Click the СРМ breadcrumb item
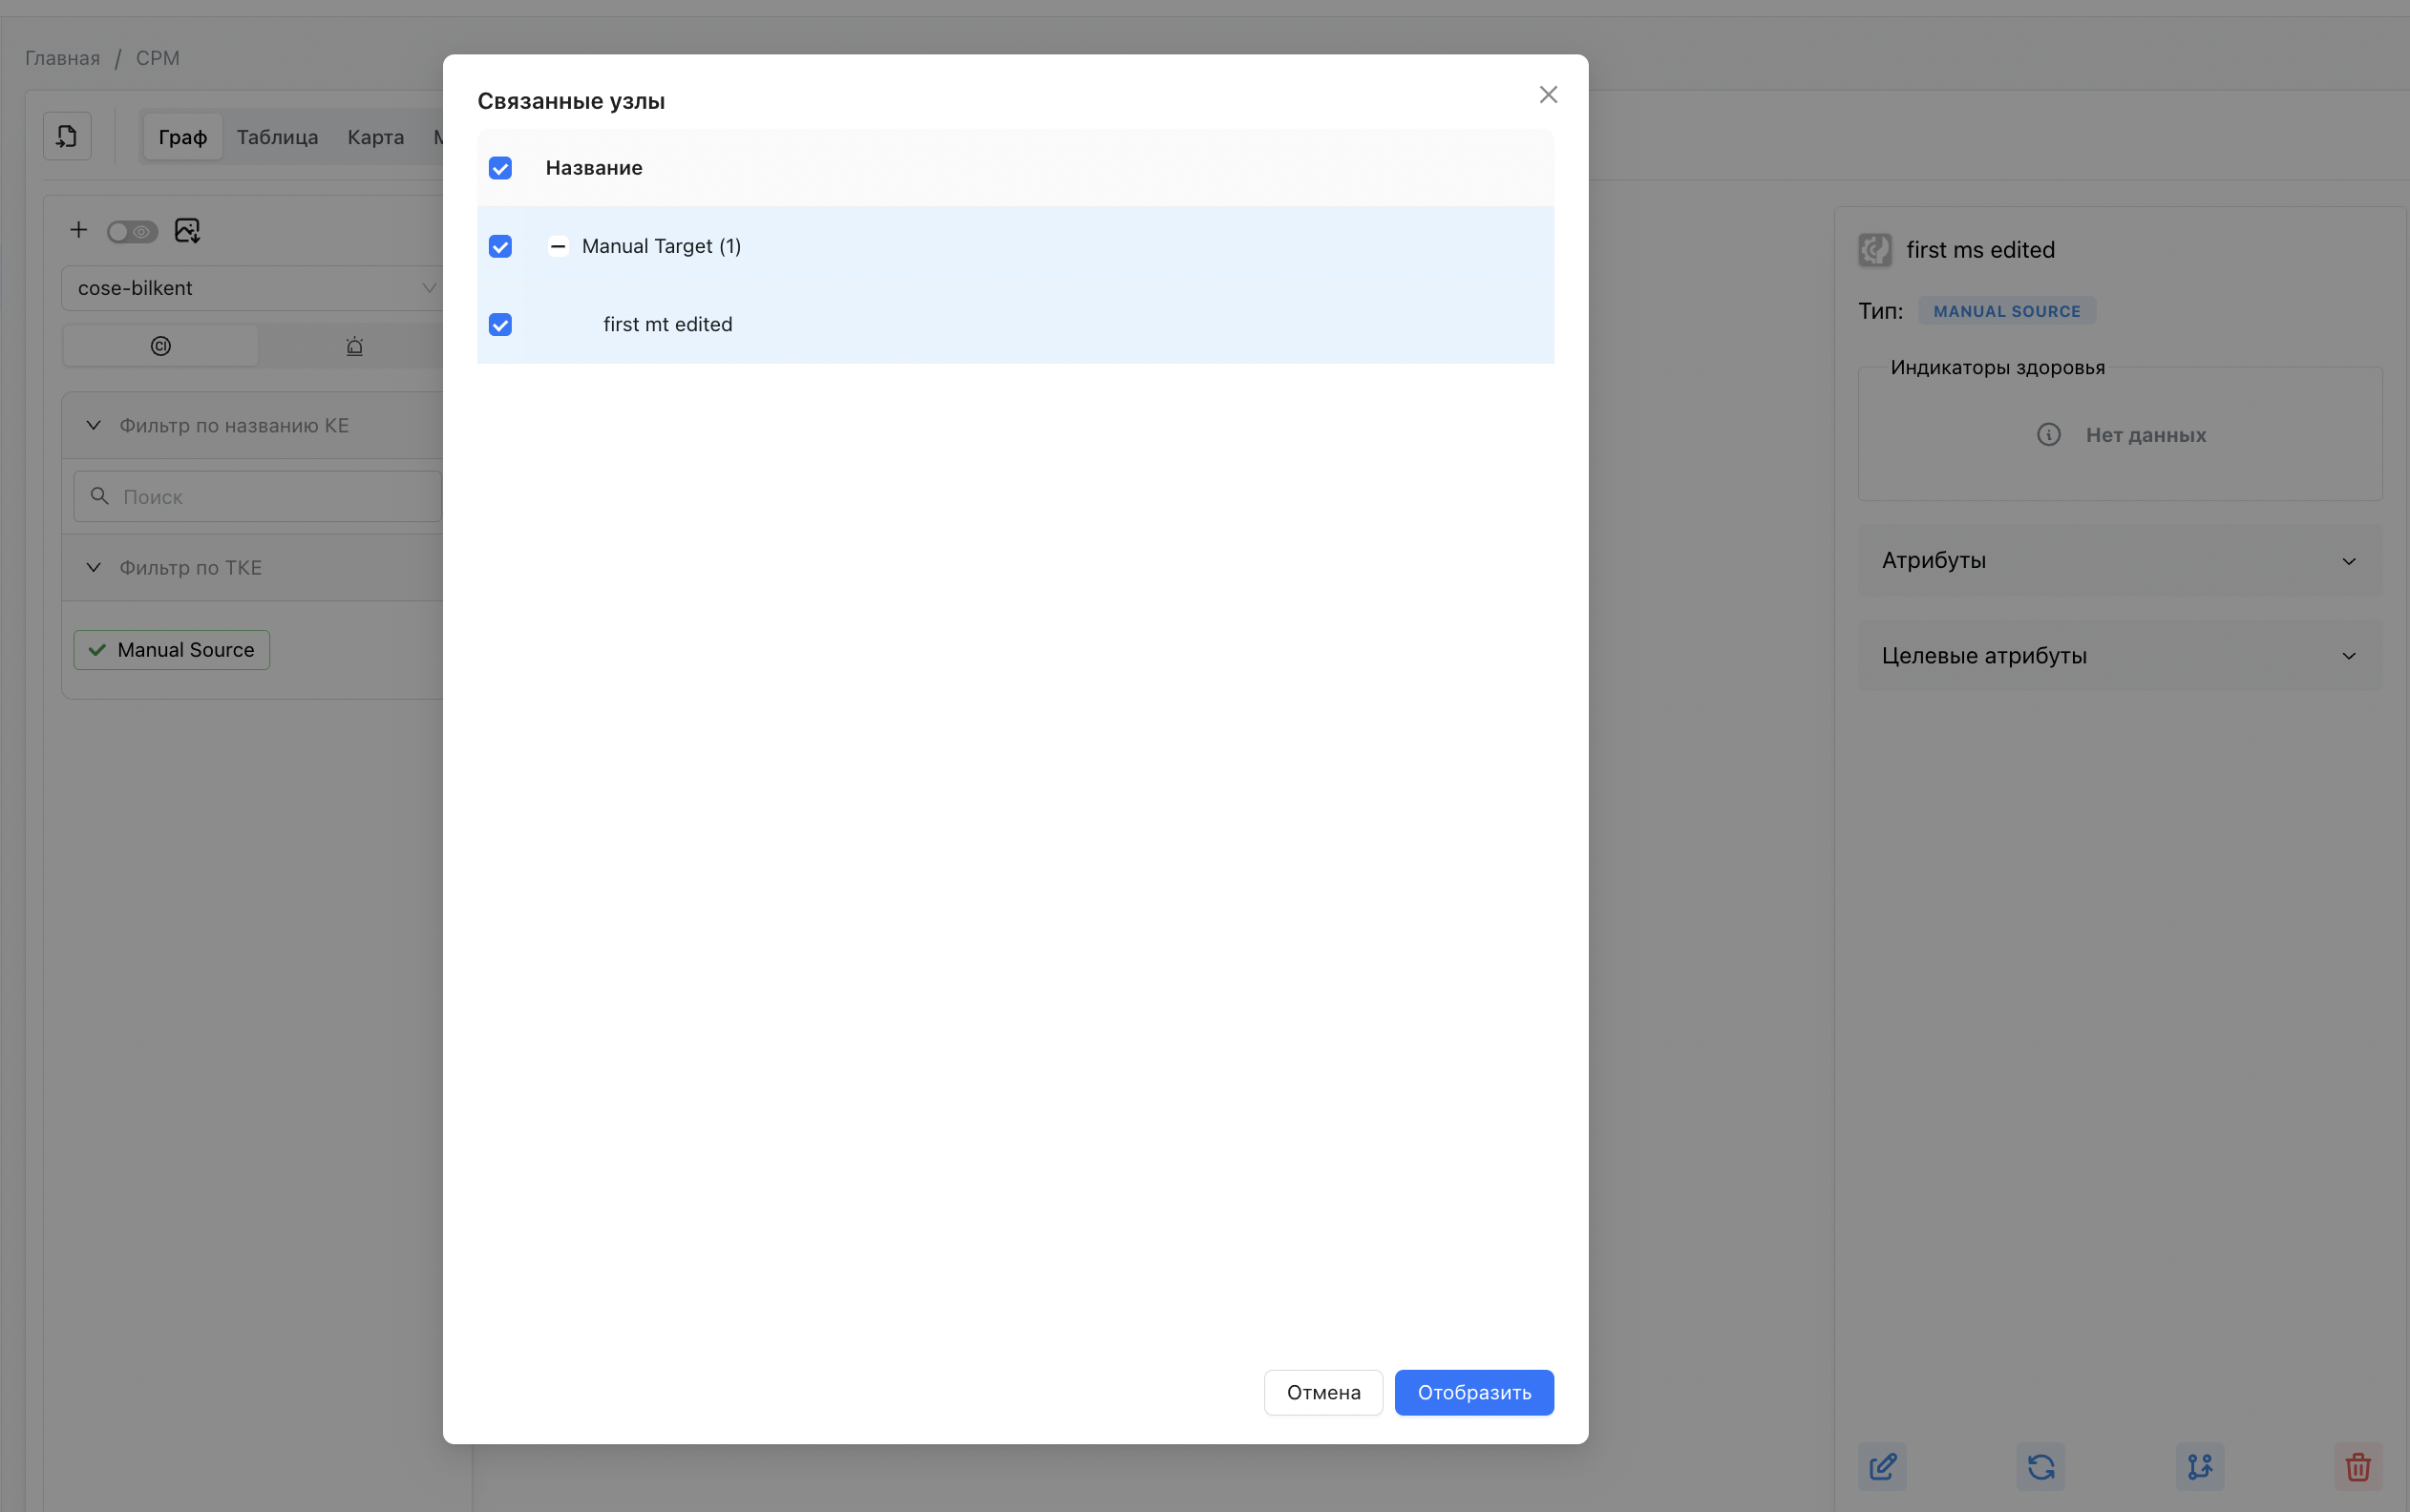The image size is (2410, 1512). click(x=158, y=58)
